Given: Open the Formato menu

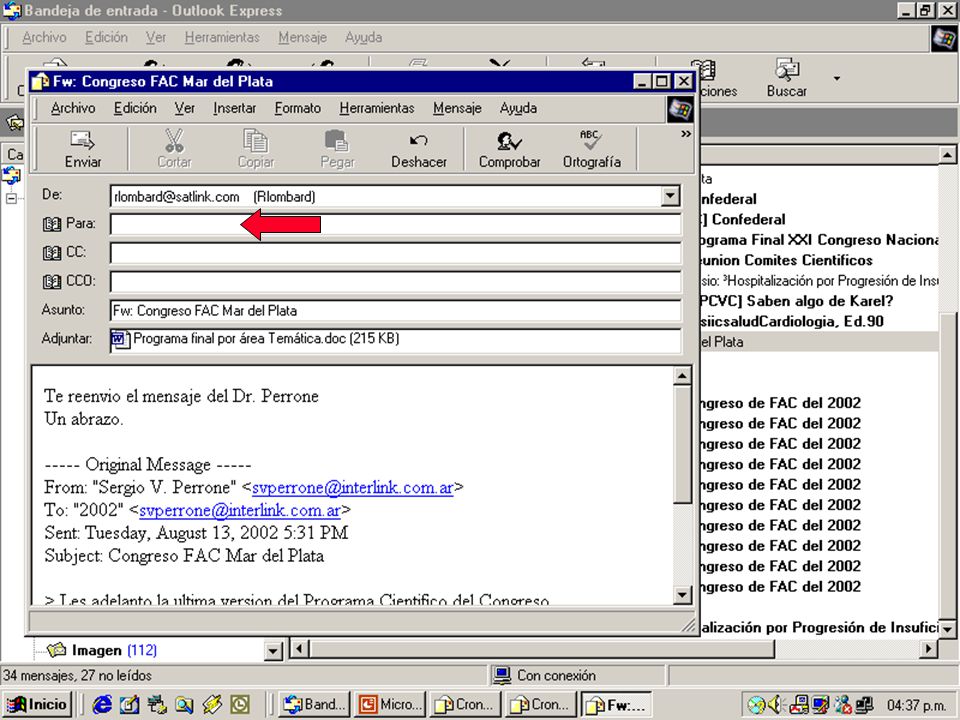Looking at the screenshot, I should pos(298,108).
